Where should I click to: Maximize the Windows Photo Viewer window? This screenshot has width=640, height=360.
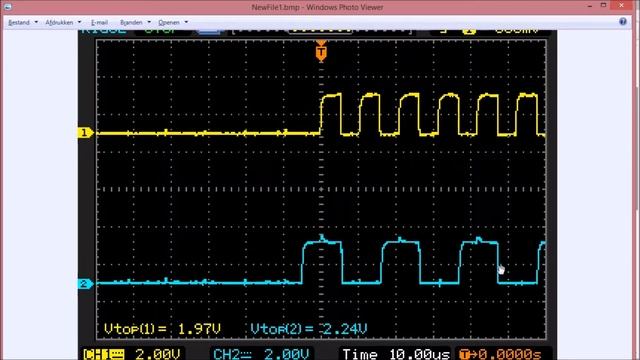(x=604, y=5)
